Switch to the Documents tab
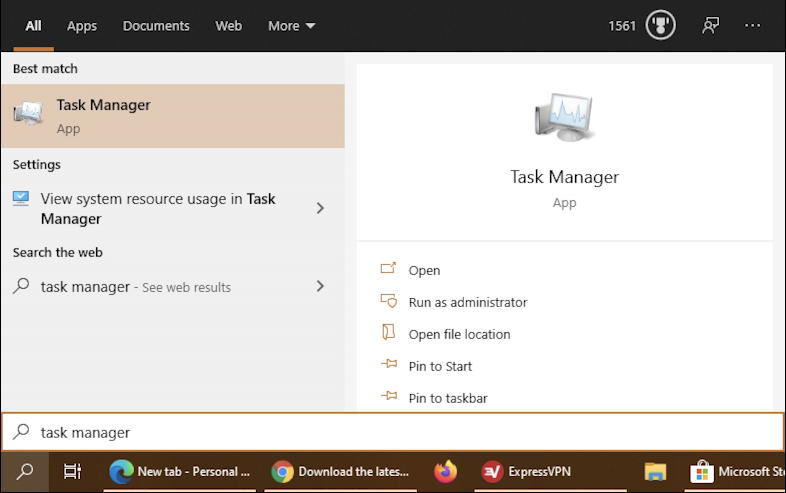 pos(156,26)
